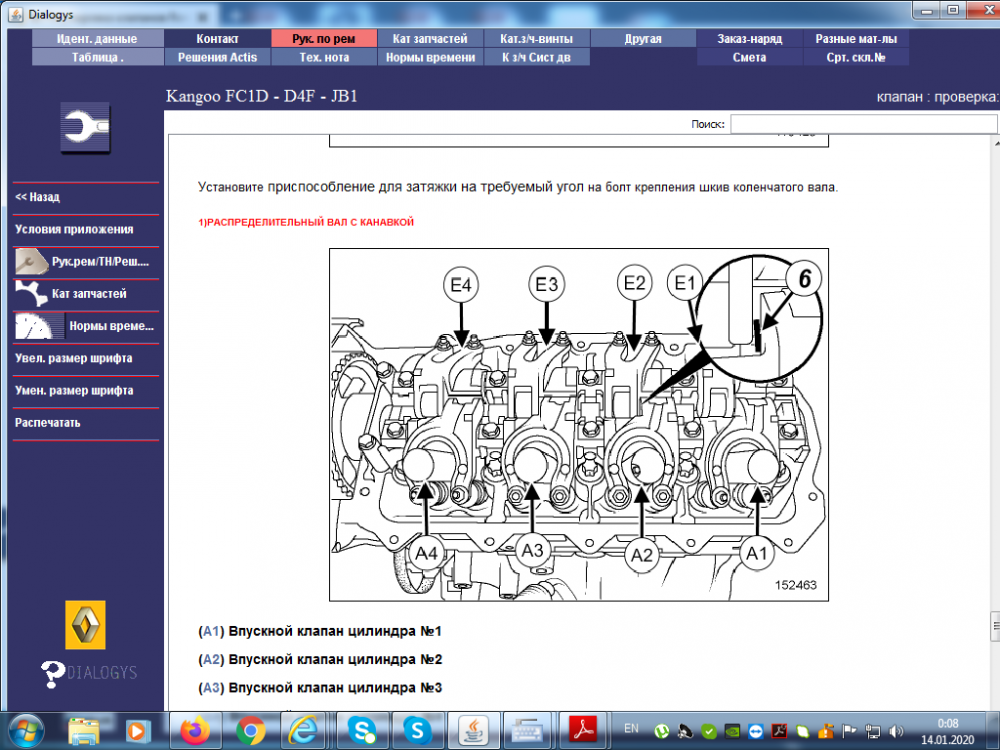Open the Dialogys help question mark
Screen dimensions: 1000x750
[52, 673]
